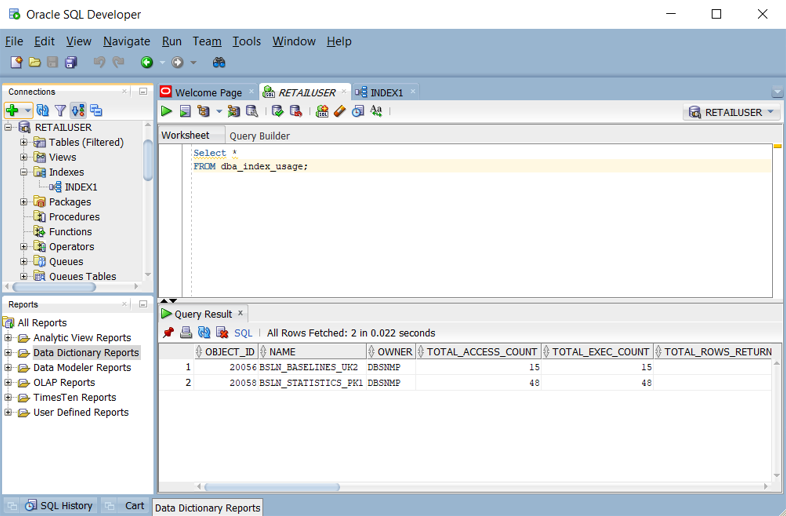This screenshot has width=786, height=516.
Task: Collapse the Indexes tree node
Action: point(24,172)
